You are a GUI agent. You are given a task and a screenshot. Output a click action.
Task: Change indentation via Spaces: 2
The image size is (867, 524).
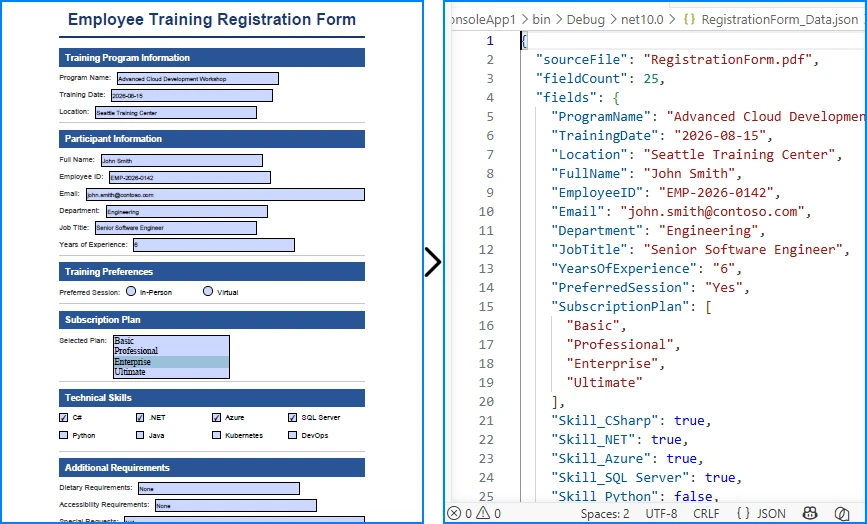click(605, 513)
